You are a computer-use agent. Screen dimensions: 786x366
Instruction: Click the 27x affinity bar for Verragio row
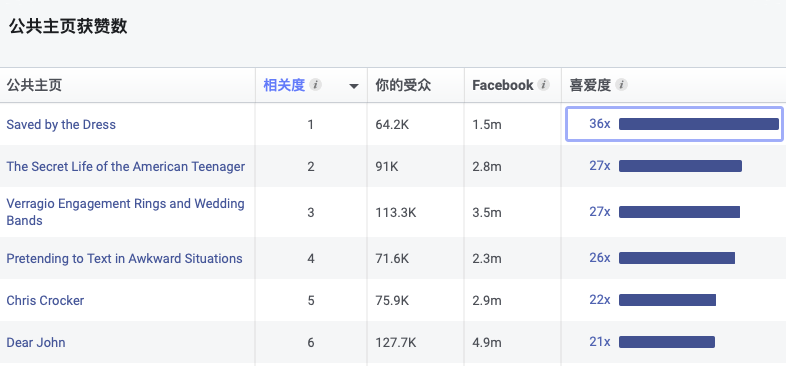pos(679,212)
